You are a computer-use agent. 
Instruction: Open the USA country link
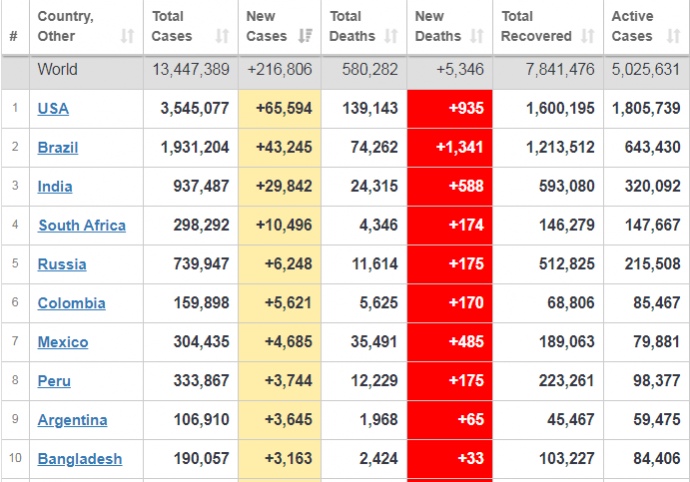[x=53, y=109]
